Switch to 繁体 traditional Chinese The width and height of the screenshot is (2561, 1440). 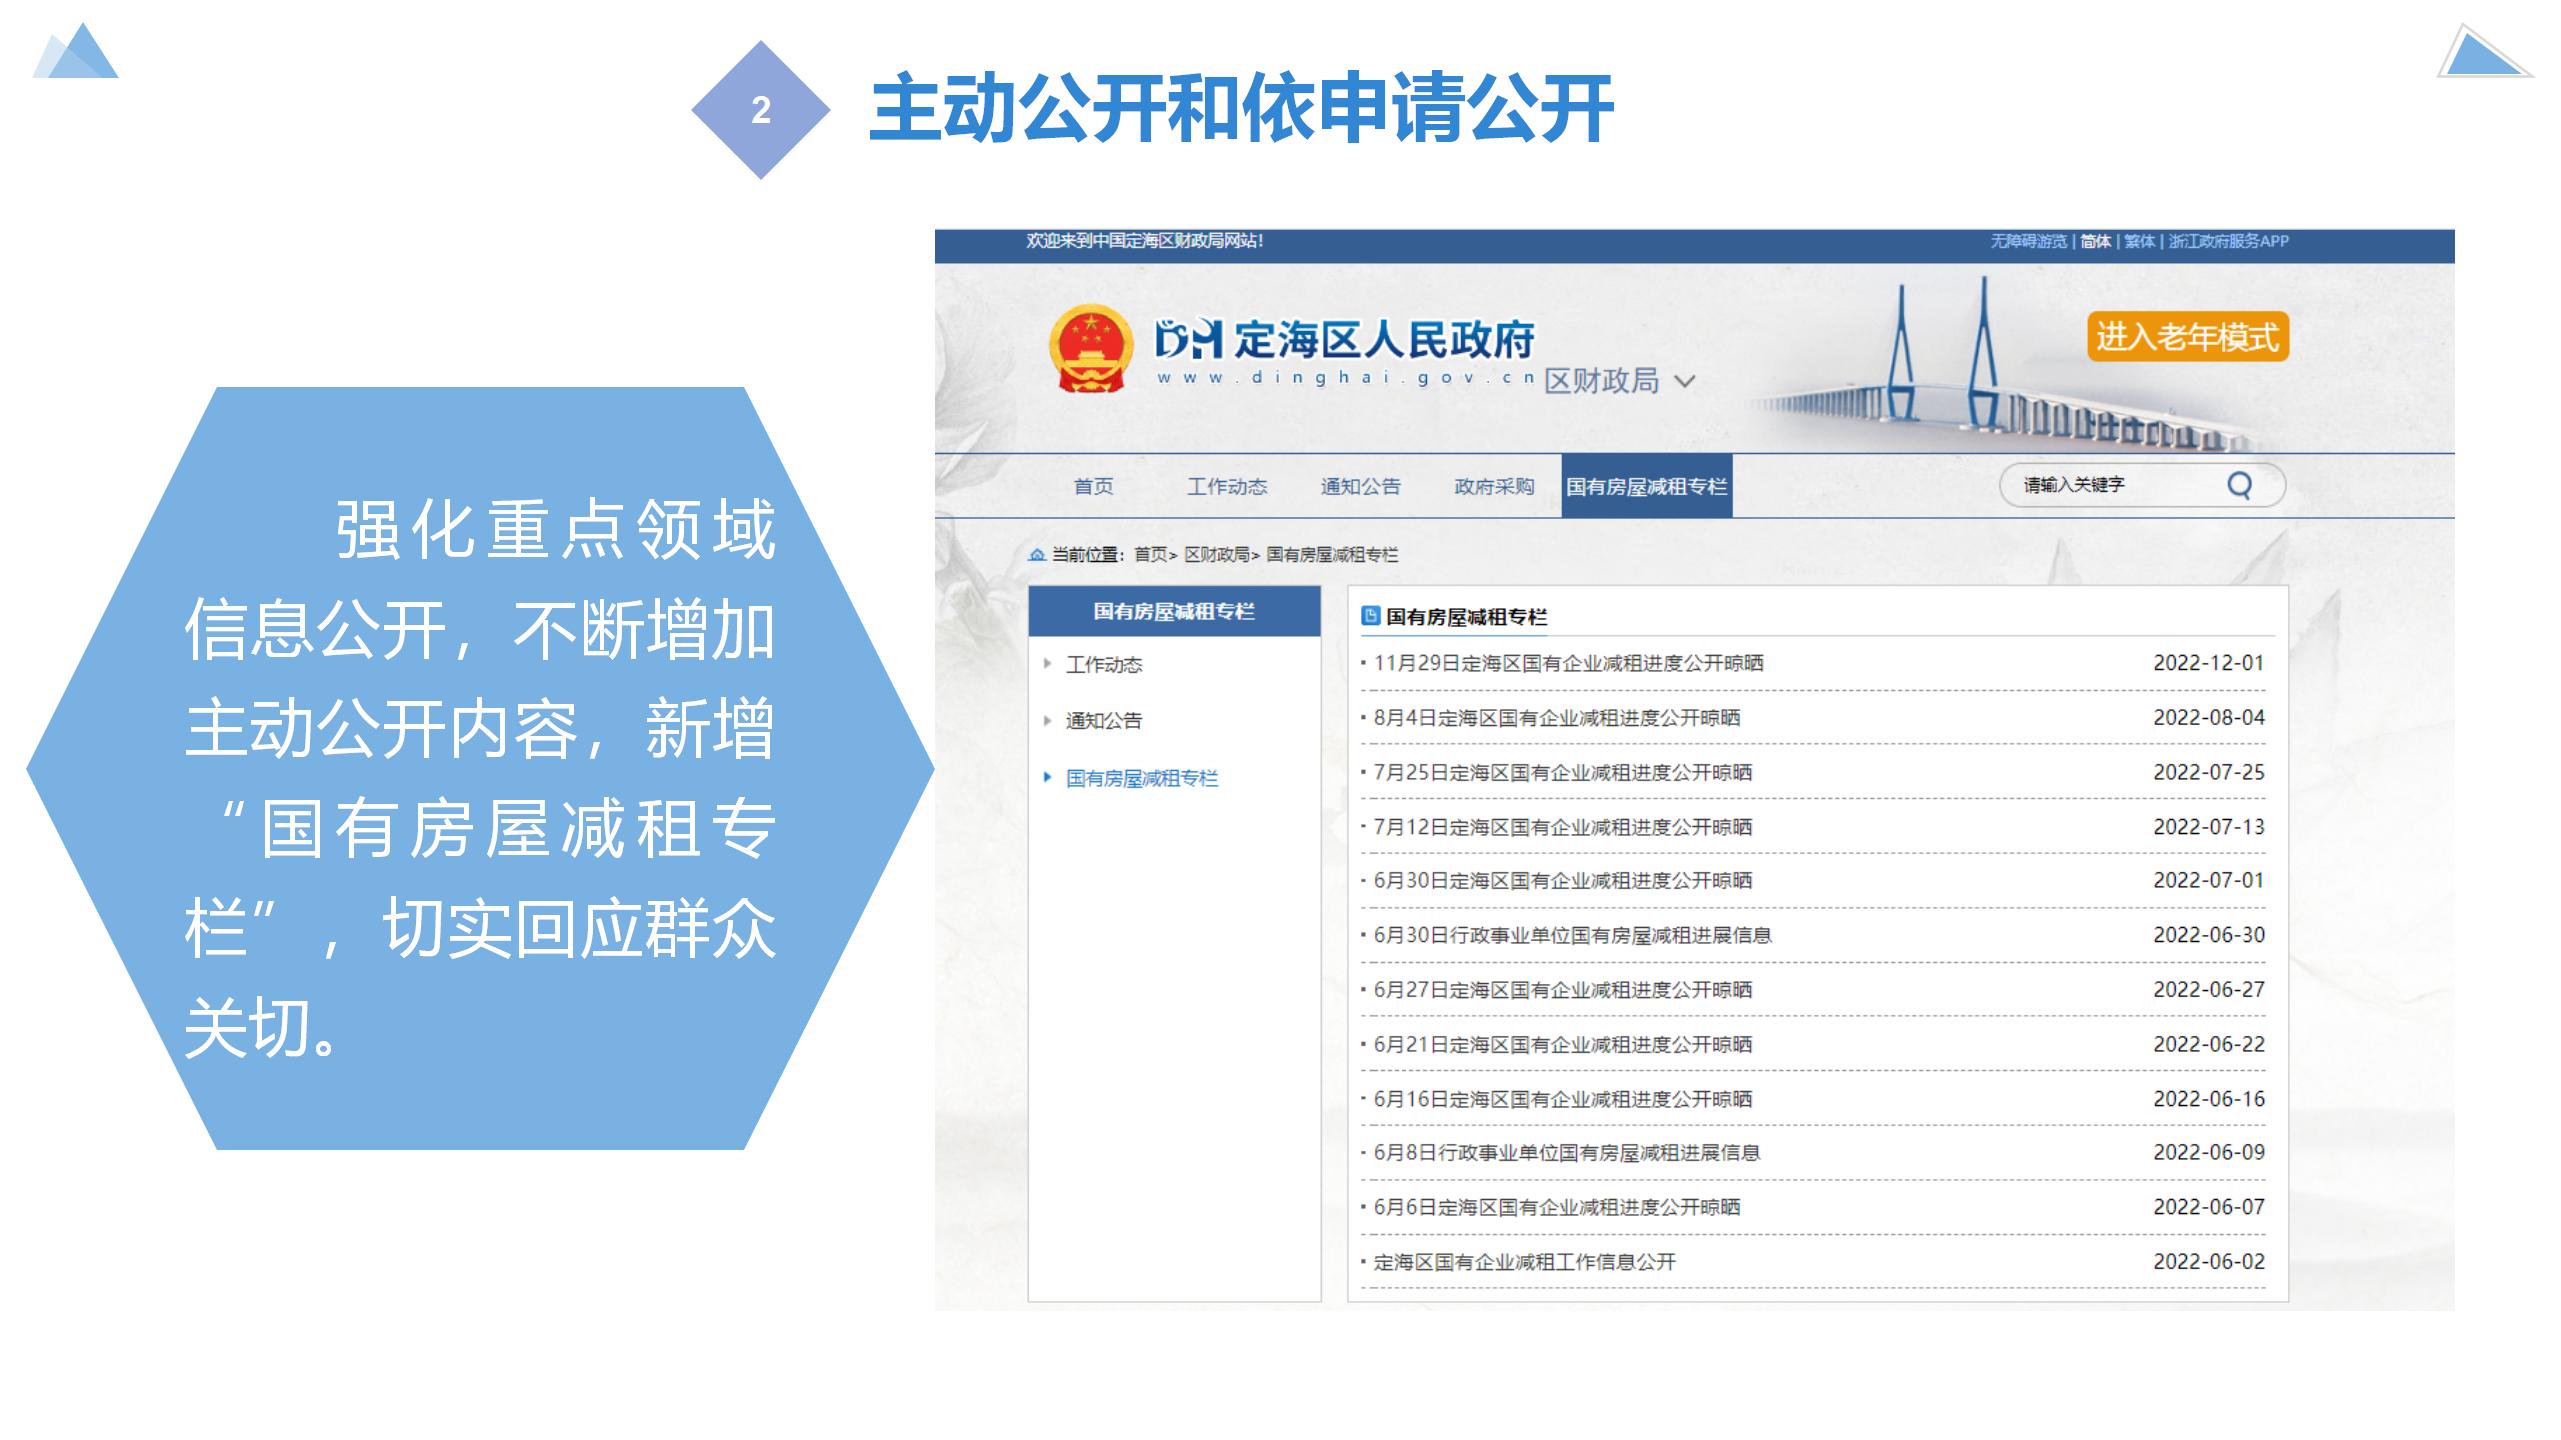click(x=2139, y=241)
